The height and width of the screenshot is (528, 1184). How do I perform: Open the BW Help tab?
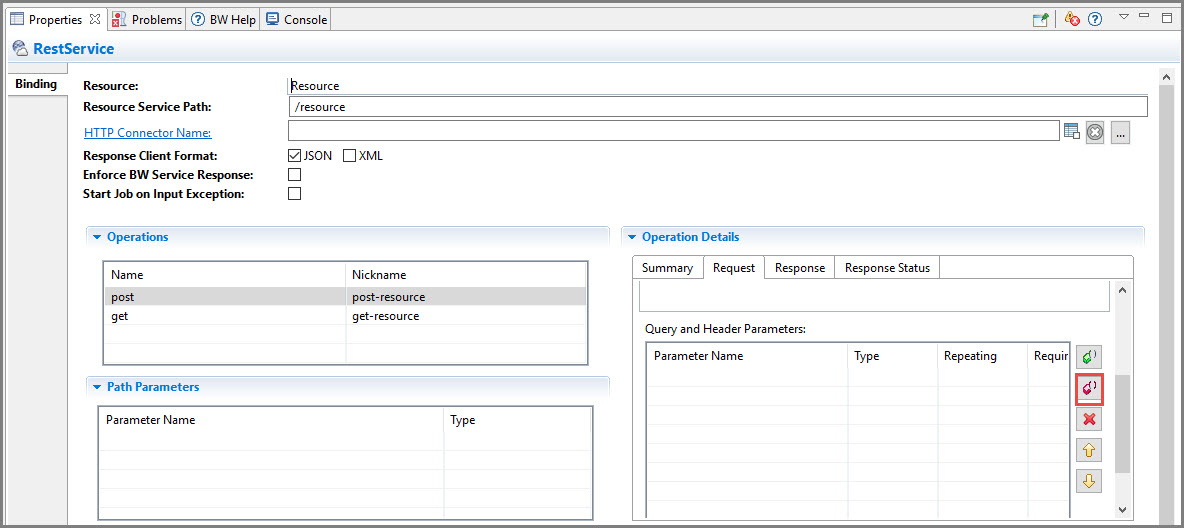[x=224, y=20]
